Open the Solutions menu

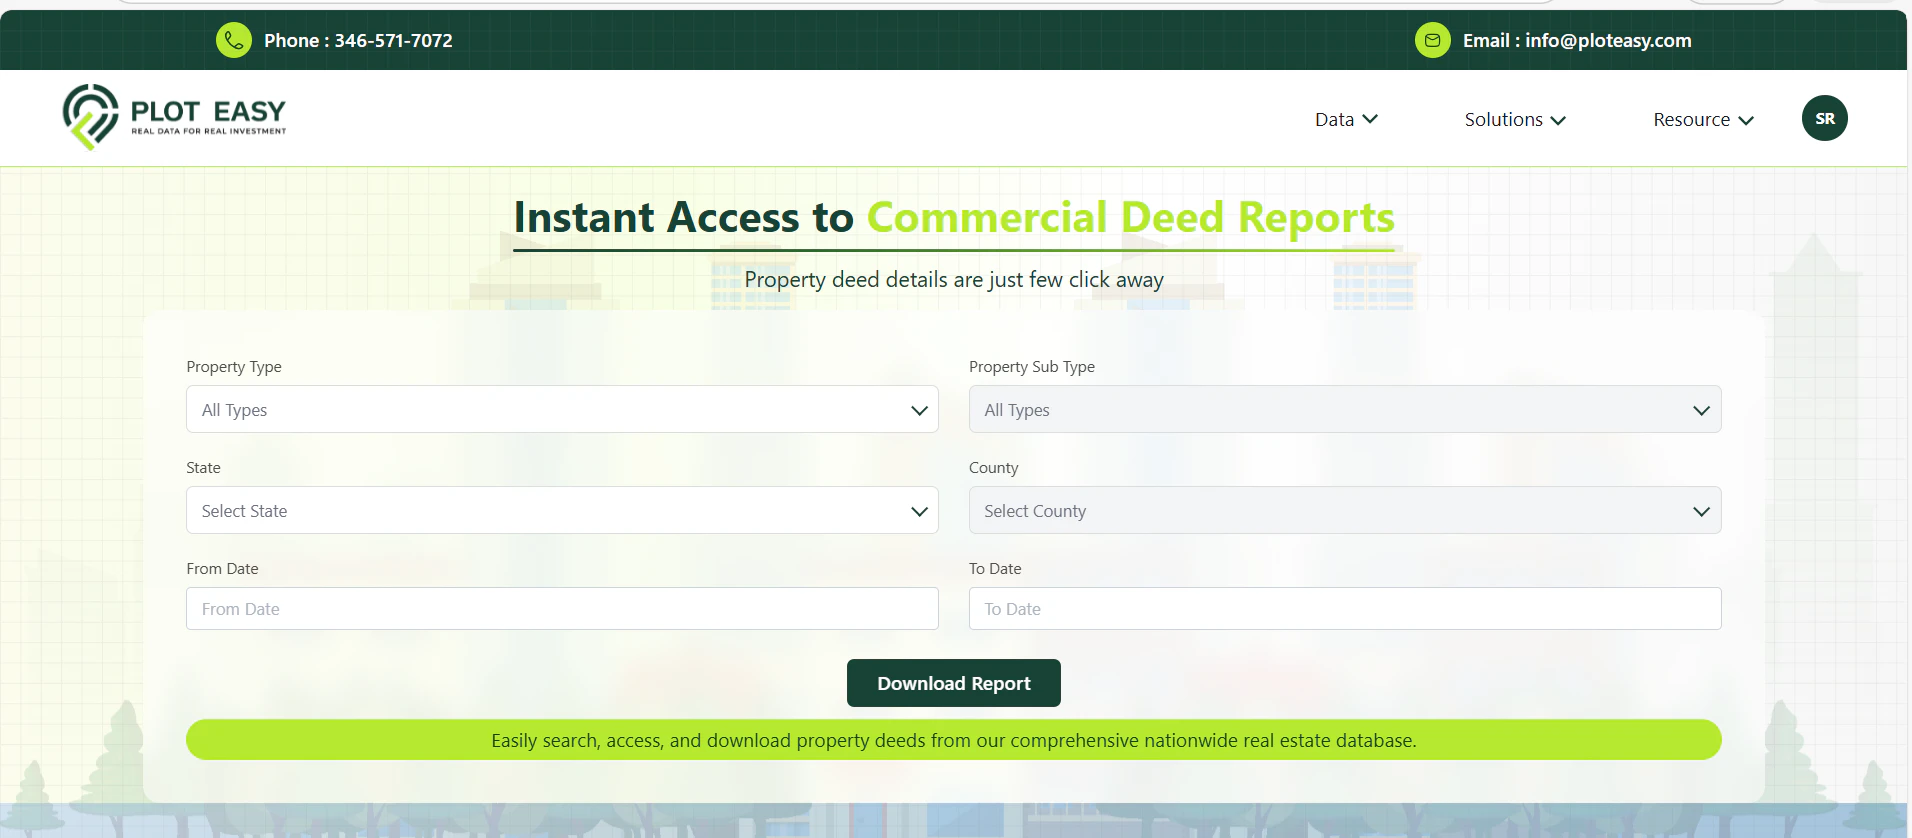click(1515, 119)
